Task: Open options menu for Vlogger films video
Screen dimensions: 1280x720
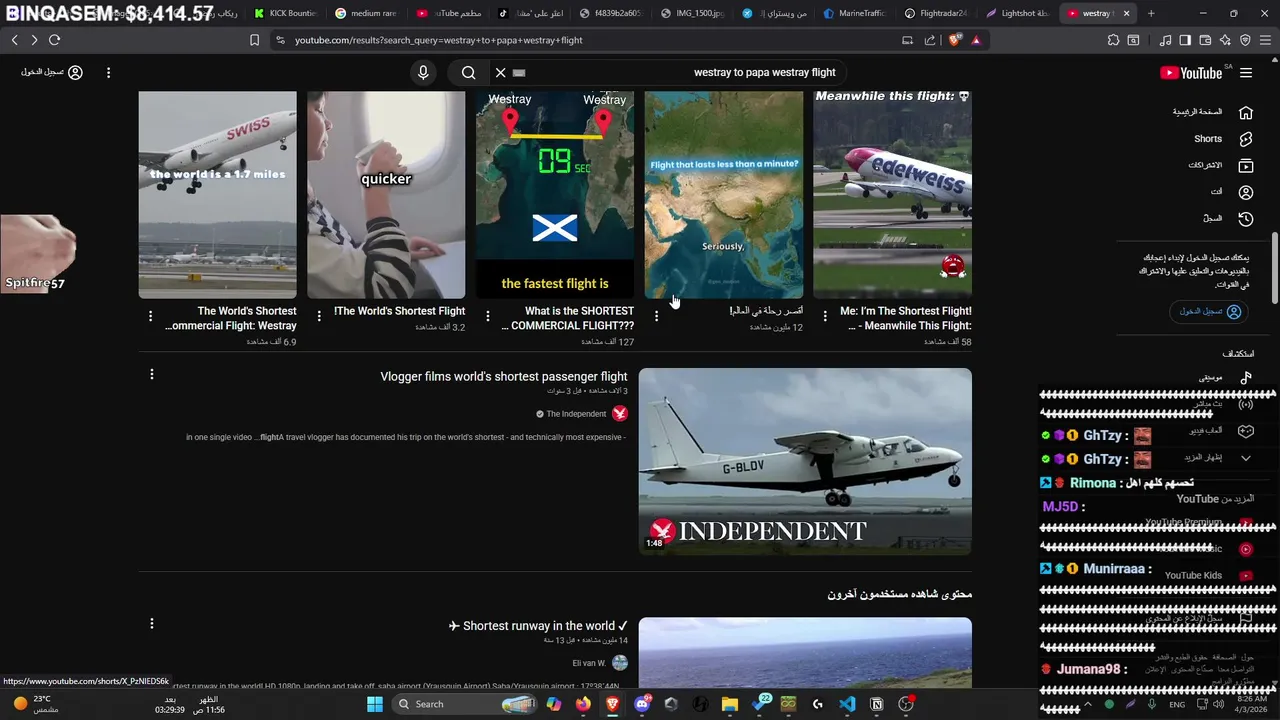Action: pos(152,374)
